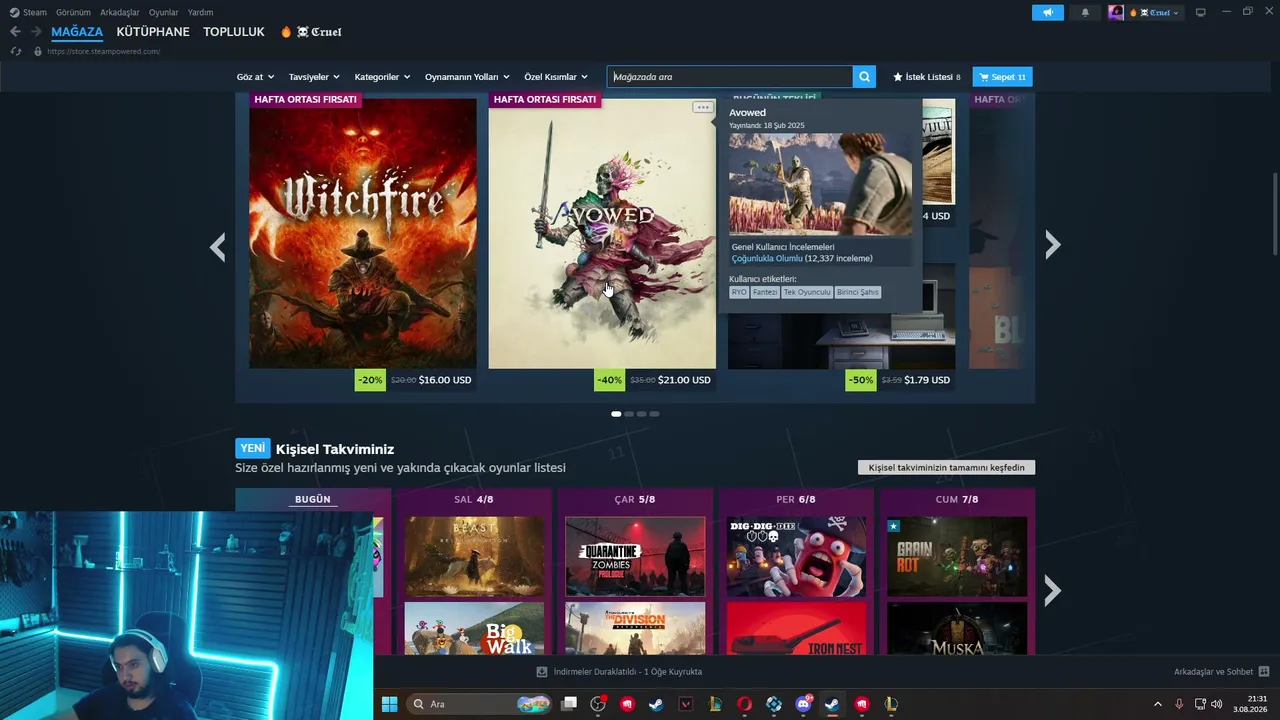
Task: Go back with the navigation back arrow
Action: point(15,32)
